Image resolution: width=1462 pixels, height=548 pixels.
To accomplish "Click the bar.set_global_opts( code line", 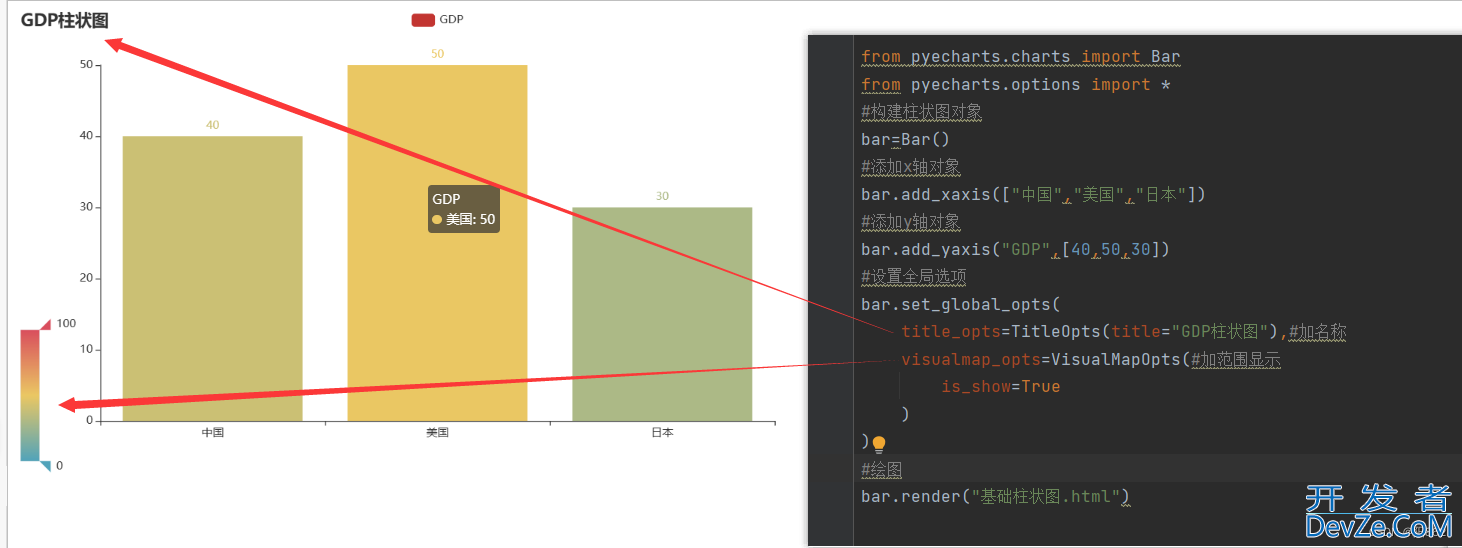I will tap(960, 304).
